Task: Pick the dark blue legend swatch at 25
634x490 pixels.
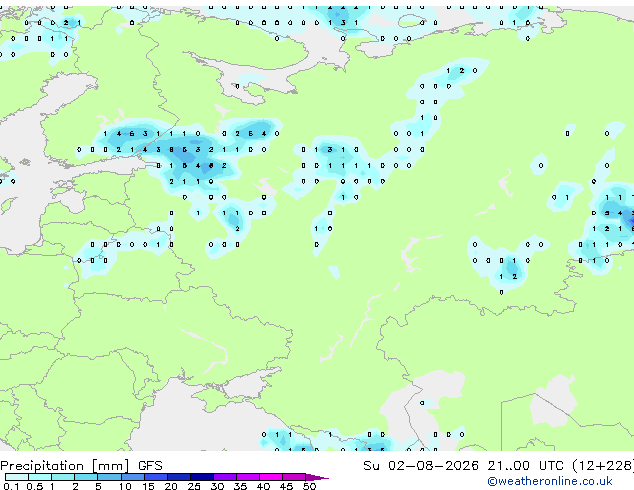Action: 202,477
